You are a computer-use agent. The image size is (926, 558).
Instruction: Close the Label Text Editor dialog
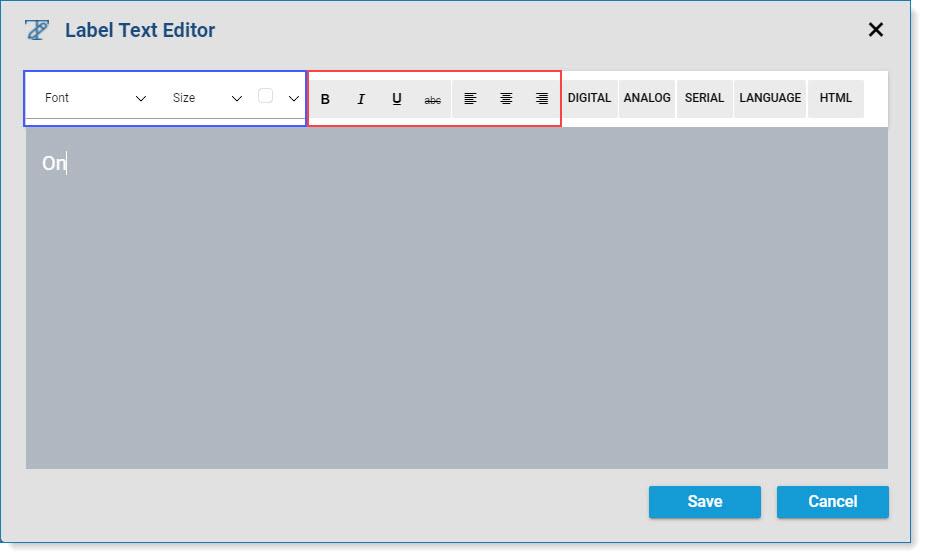876,30
